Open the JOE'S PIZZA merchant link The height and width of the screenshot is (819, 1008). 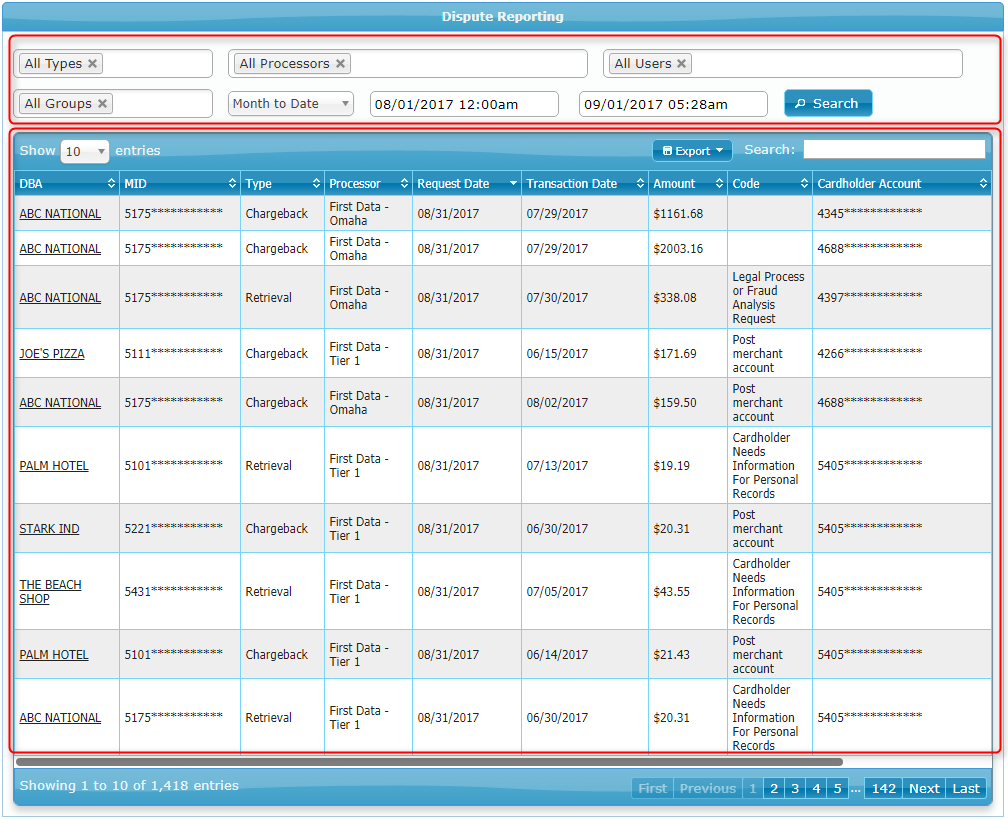click(52, 354)
